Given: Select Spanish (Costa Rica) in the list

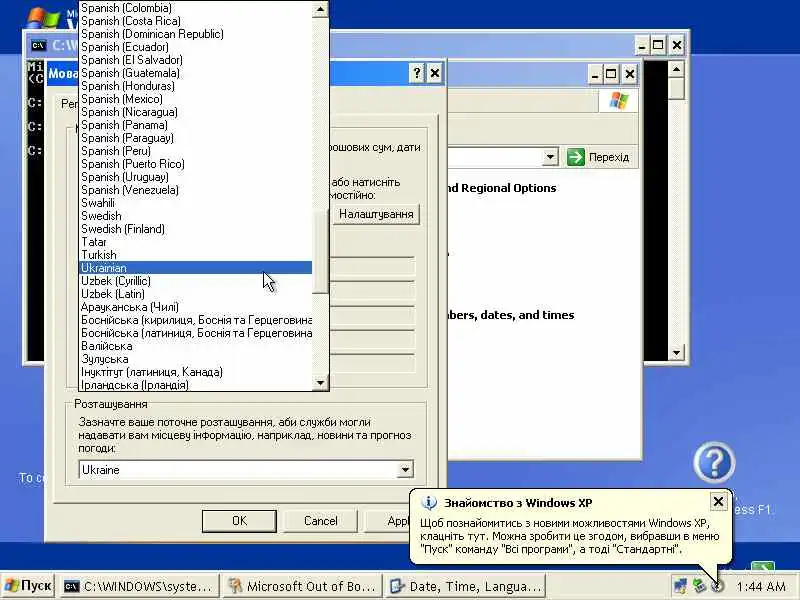Looking at the screenshot, I should click(196, 21).
